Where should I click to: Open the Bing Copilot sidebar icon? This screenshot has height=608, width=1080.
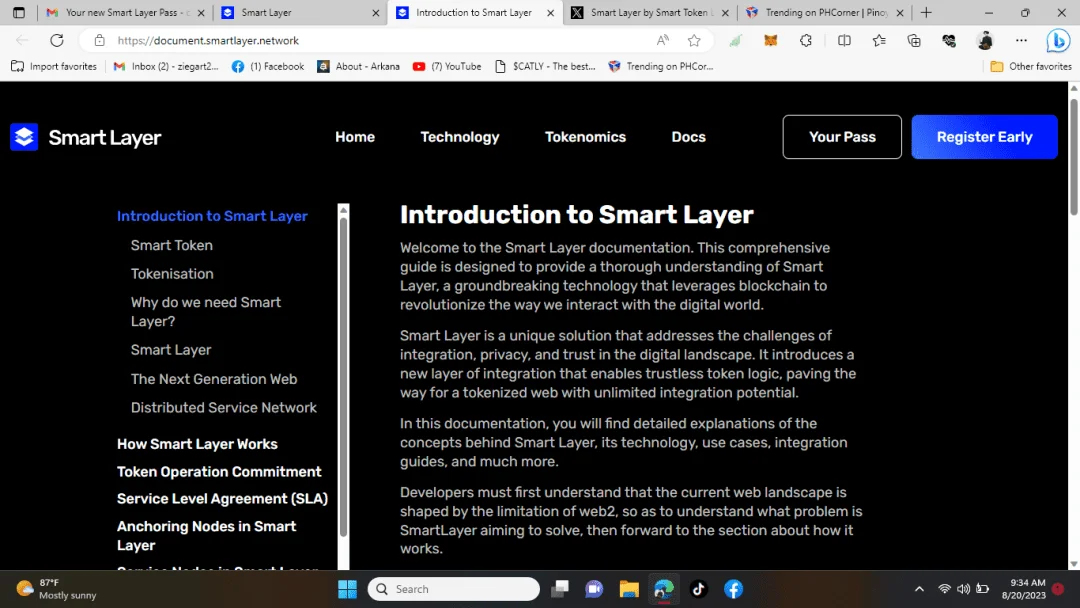coord(1058,41)
